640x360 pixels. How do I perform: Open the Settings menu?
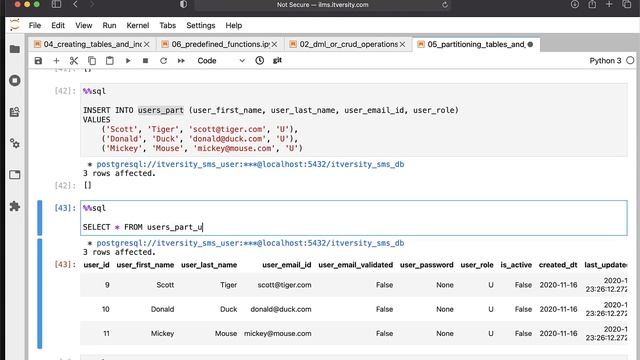200,25
